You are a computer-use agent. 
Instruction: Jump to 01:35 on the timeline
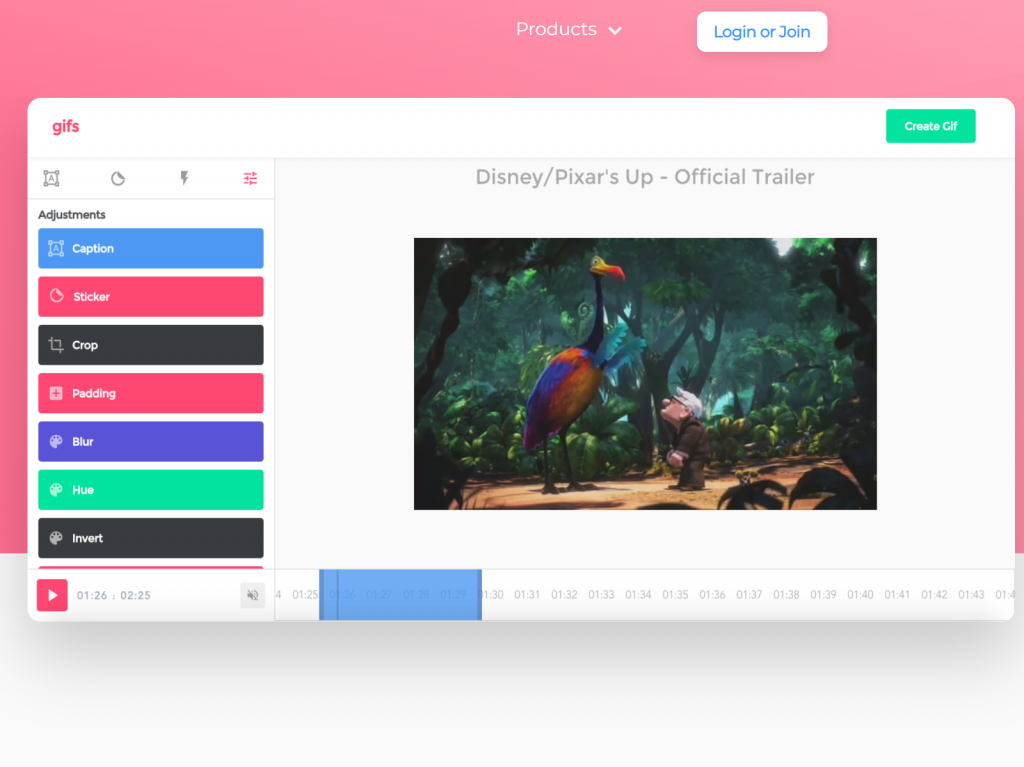[675, 595]
